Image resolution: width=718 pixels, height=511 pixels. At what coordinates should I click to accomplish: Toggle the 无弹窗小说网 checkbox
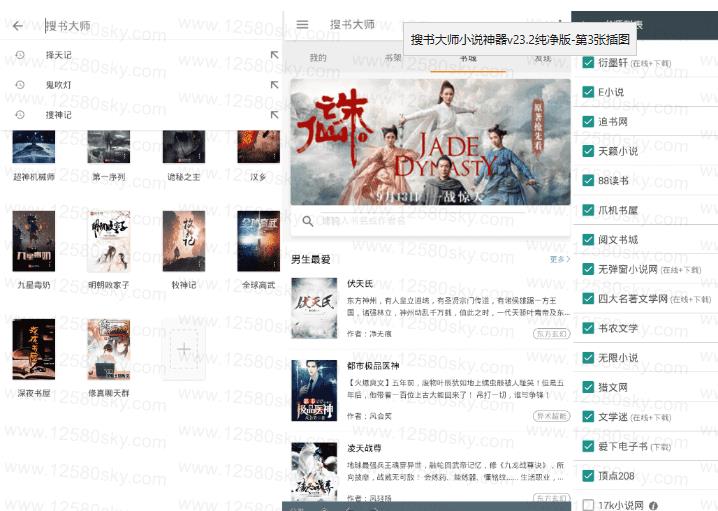coord(588,269)
